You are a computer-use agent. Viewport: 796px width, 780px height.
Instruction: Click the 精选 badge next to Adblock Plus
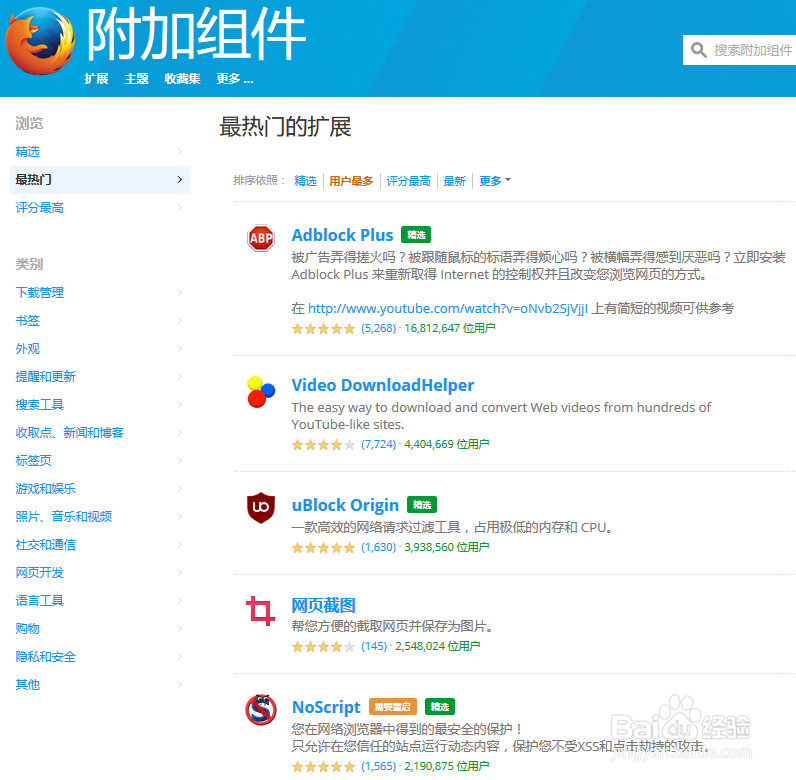click(x=416, y=235)
